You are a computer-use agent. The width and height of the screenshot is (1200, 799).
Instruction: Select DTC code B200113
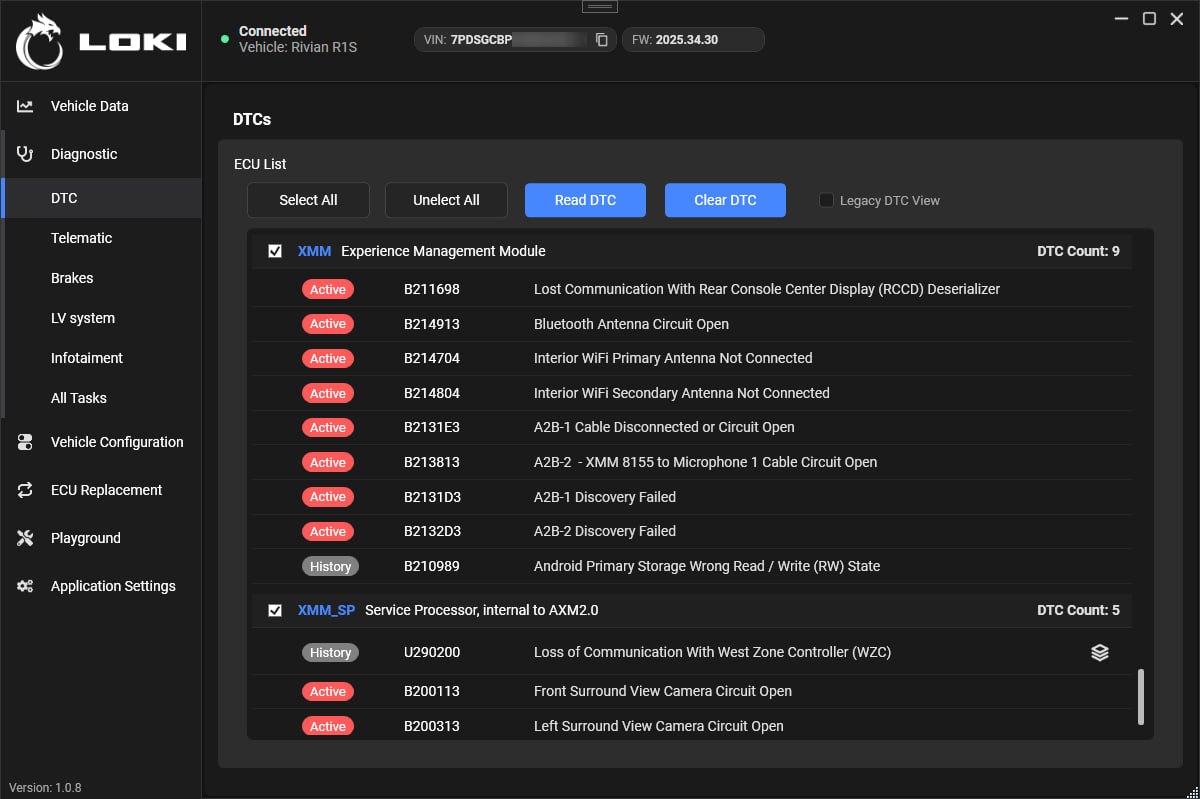[432, 691]
